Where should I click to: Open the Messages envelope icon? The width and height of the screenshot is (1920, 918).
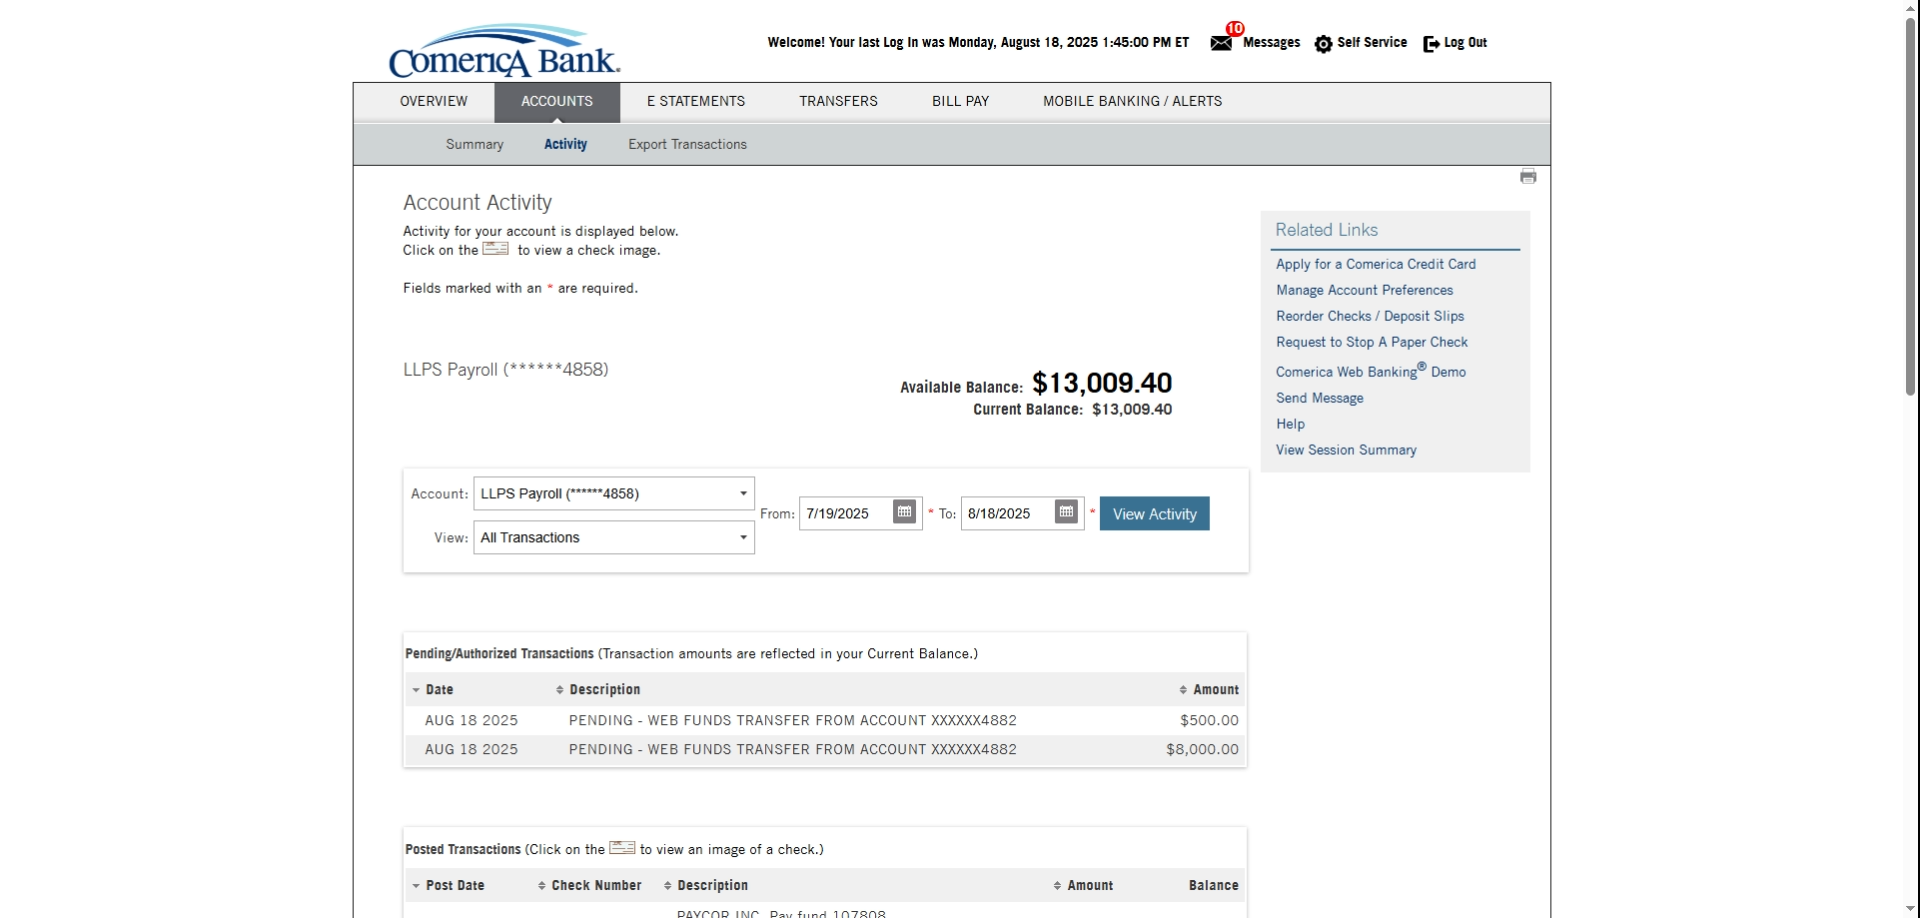(1221, 43)
